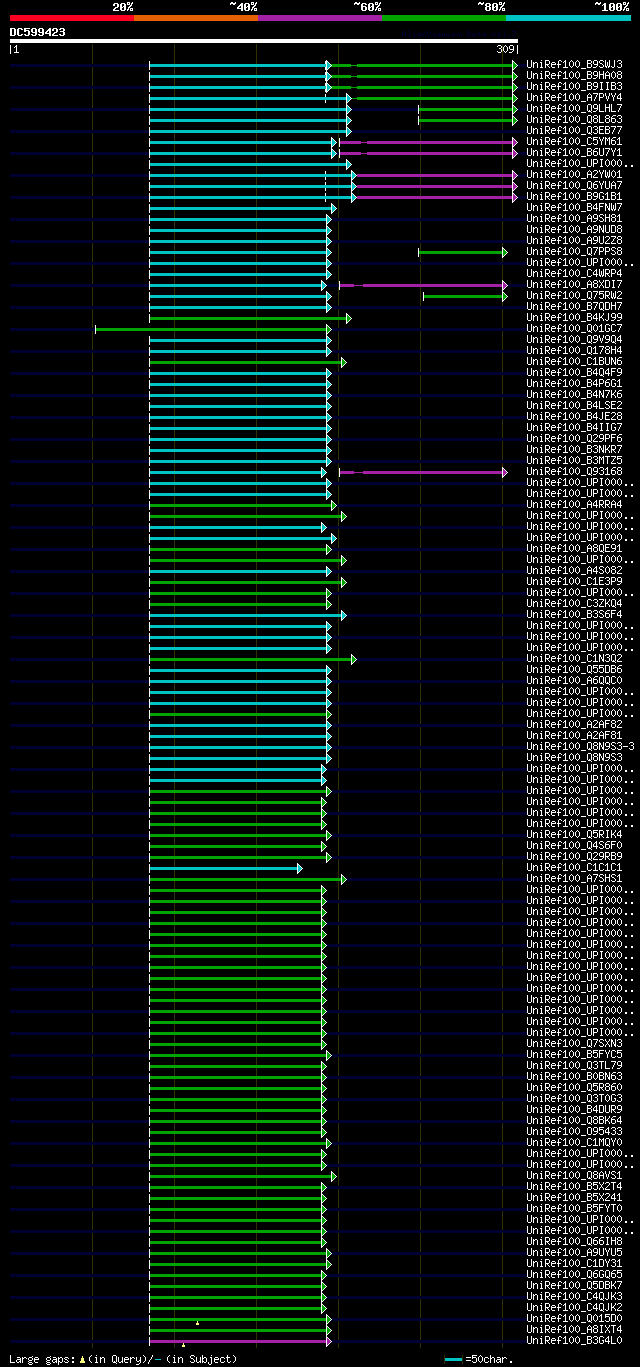
Task: Select UniRef100_A2AF82 label
Action: (x=574, y=724)
